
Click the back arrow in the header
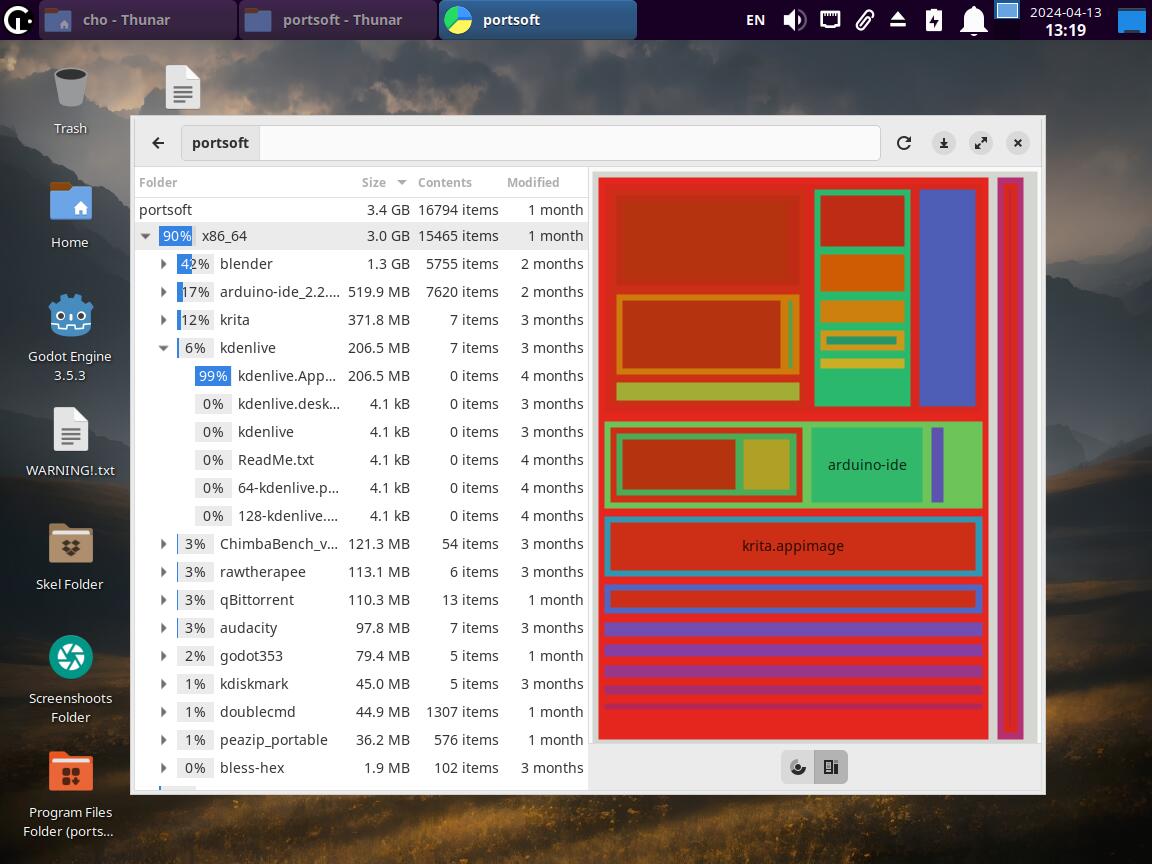pyautogui.click(x=158, y=143)
